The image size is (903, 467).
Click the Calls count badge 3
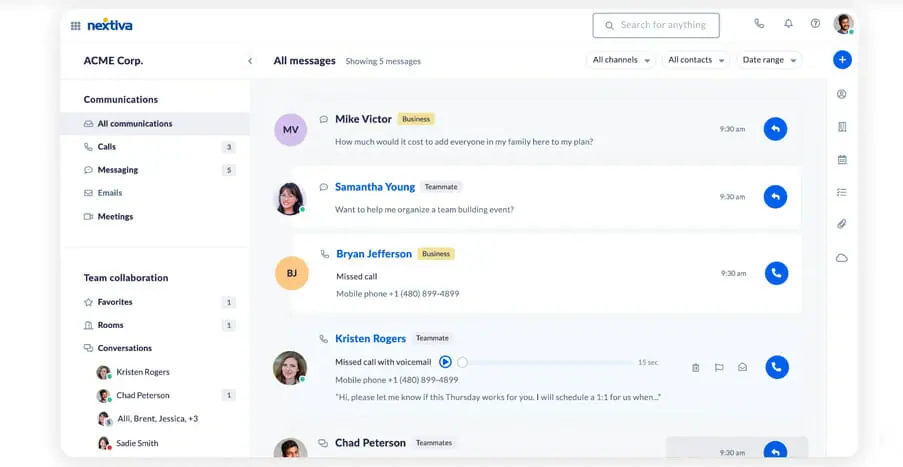(x=229, y=147)
